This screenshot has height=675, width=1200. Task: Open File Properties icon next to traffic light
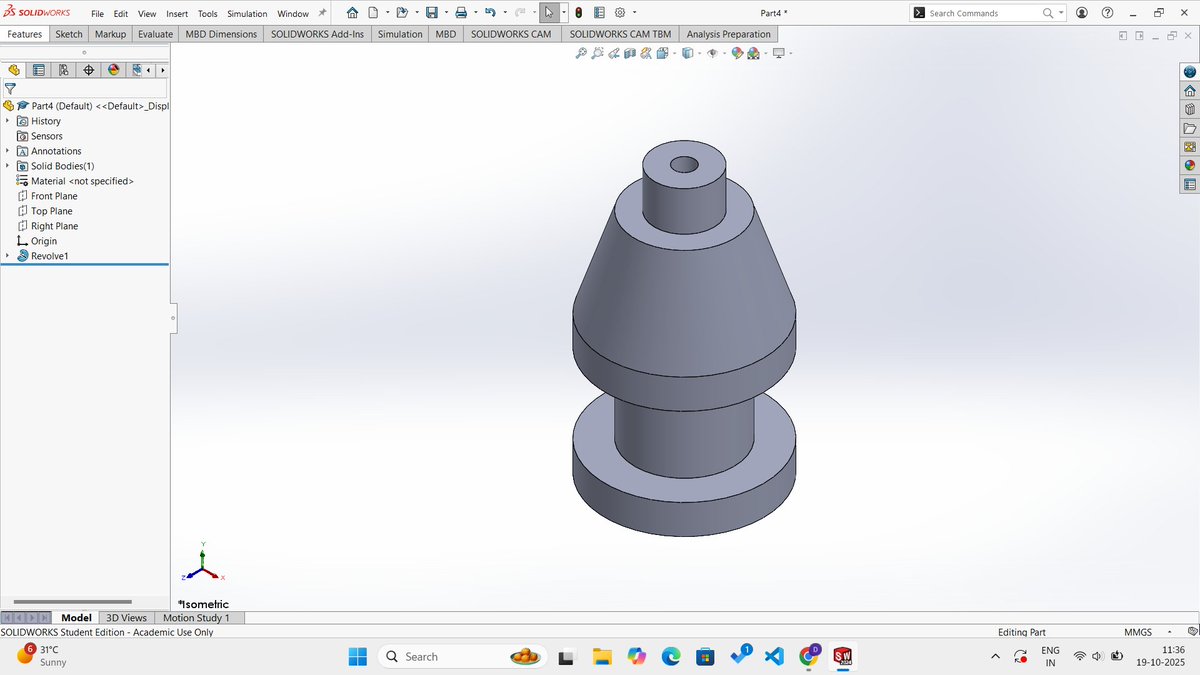(598, 13)
